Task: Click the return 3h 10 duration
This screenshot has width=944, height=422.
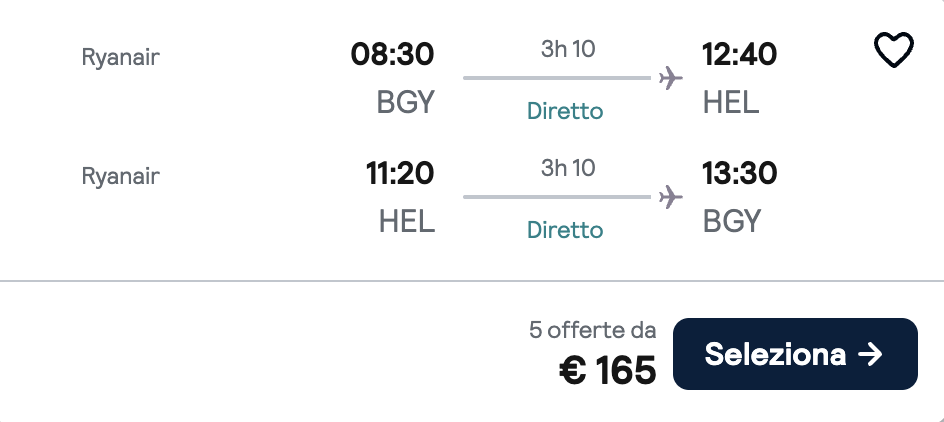Action: tap(568, 167)
